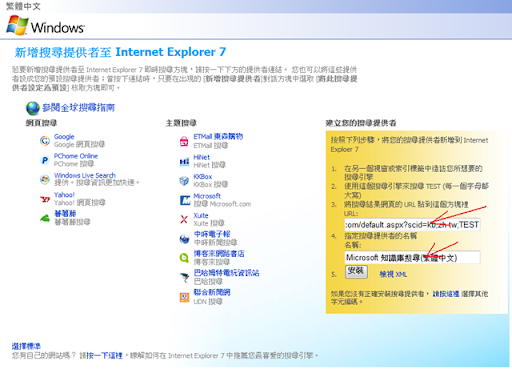The image size is (512, 369).
Task: Click the 安裝 install button
Action: (x=356, y=271)
